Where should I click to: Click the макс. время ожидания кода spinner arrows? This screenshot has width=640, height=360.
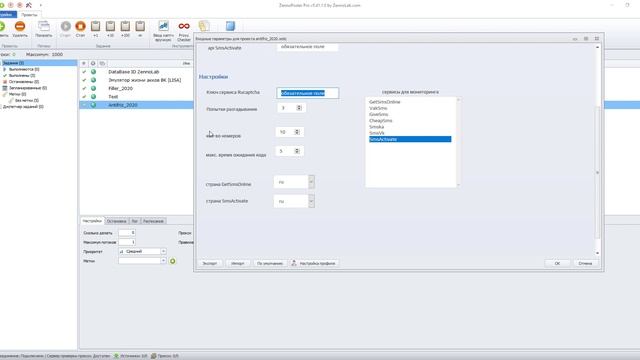pyautogui.click(x=297, y=151)
